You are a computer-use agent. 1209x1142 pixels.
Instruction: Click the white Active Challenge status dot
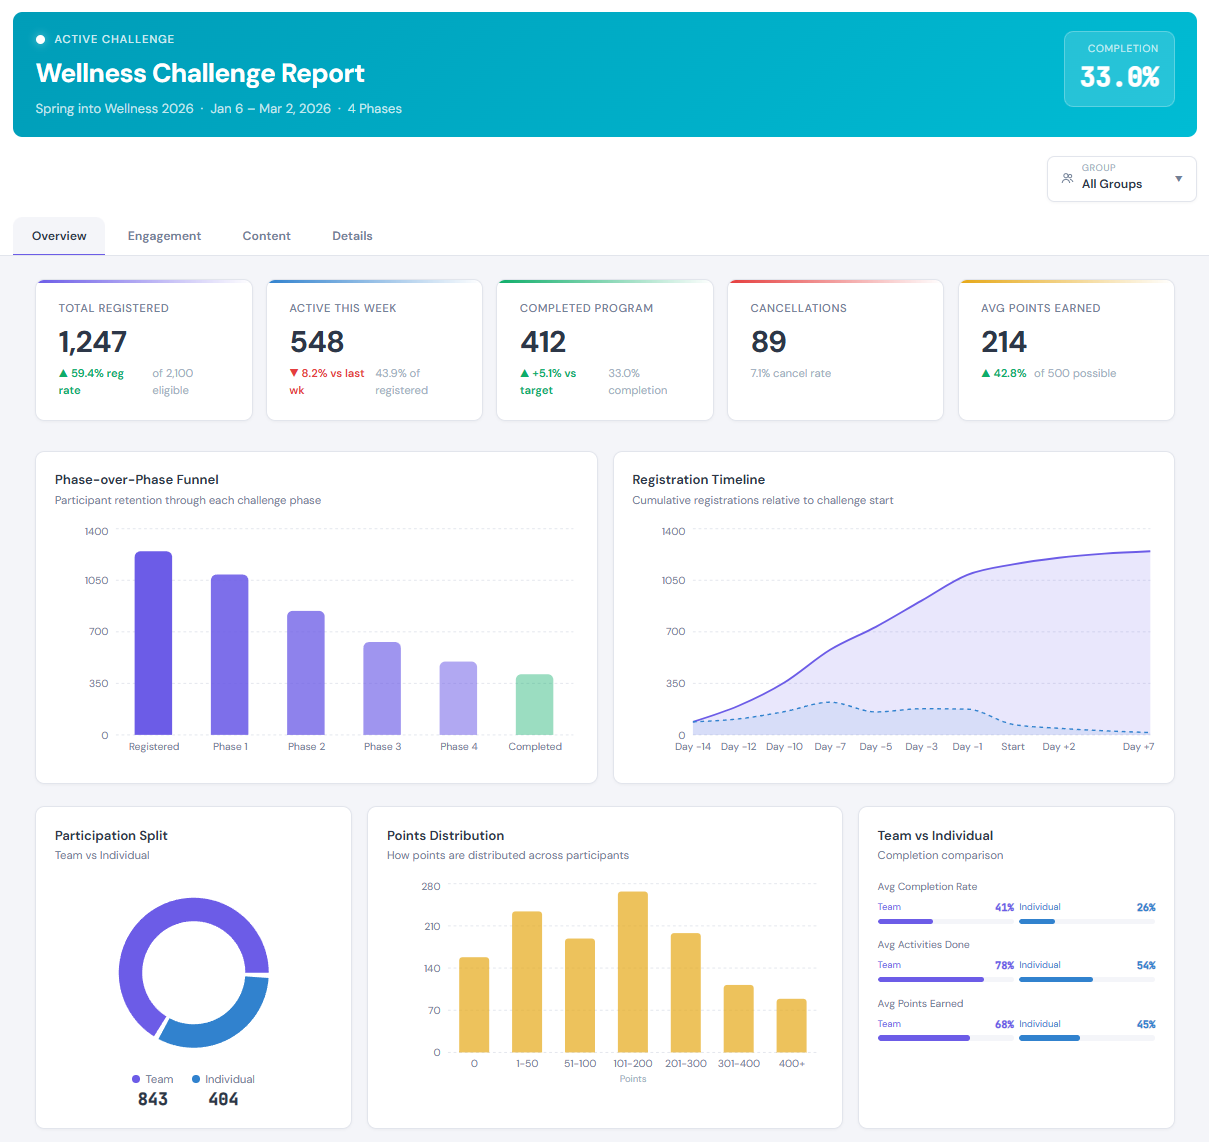click(41, 39)
